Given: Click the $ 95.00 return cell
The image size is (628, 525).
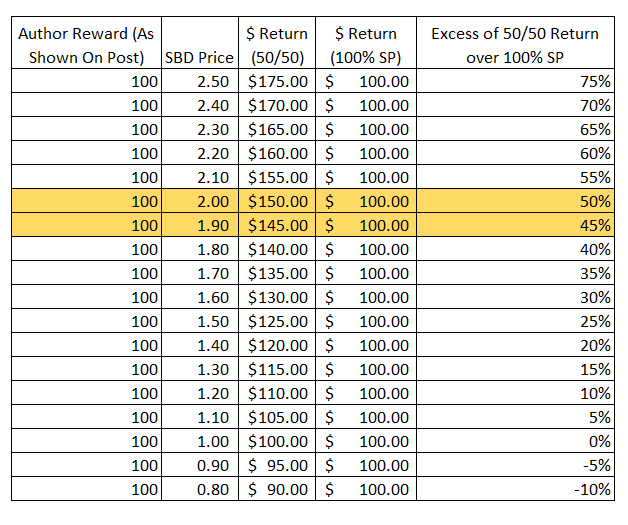Looking at the screenshot, I should tap(277, 466).
